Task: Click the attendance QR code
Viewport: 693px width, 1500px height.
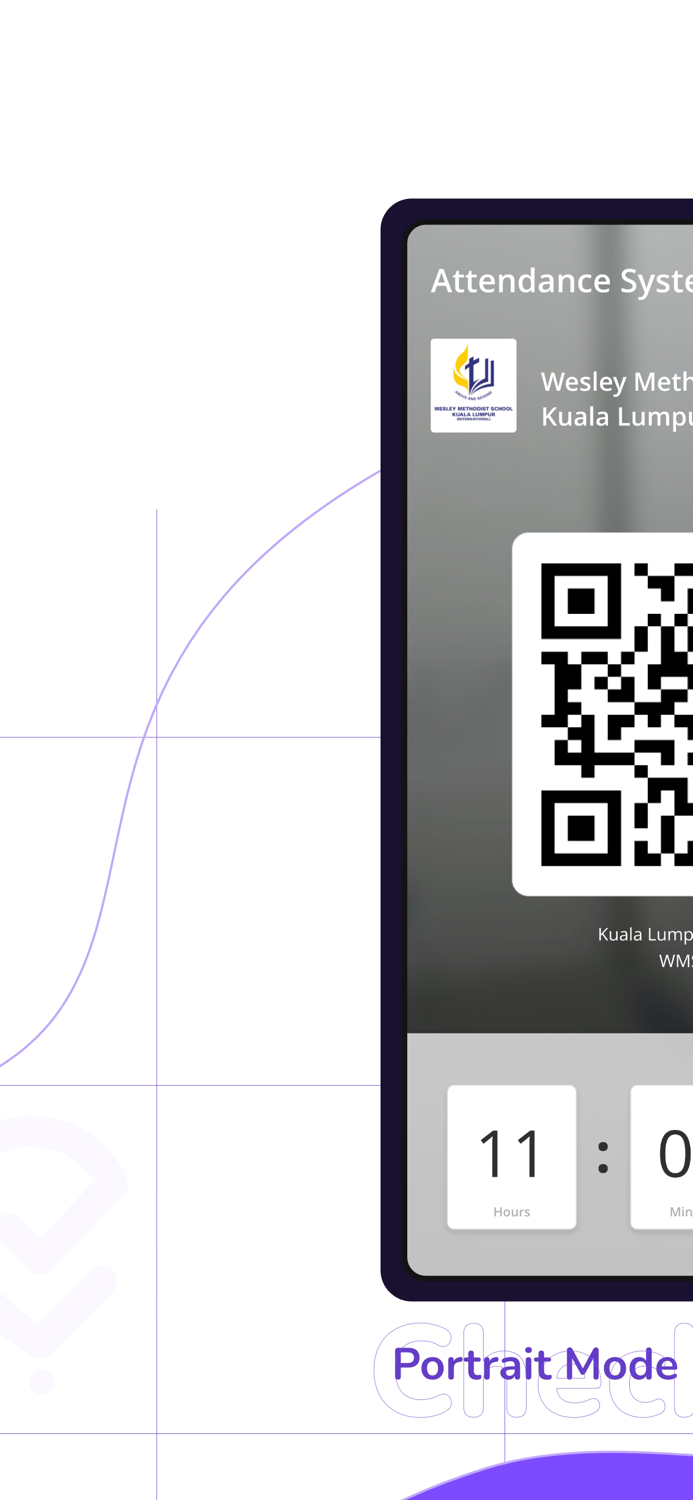Action: [x=616, y=714]
